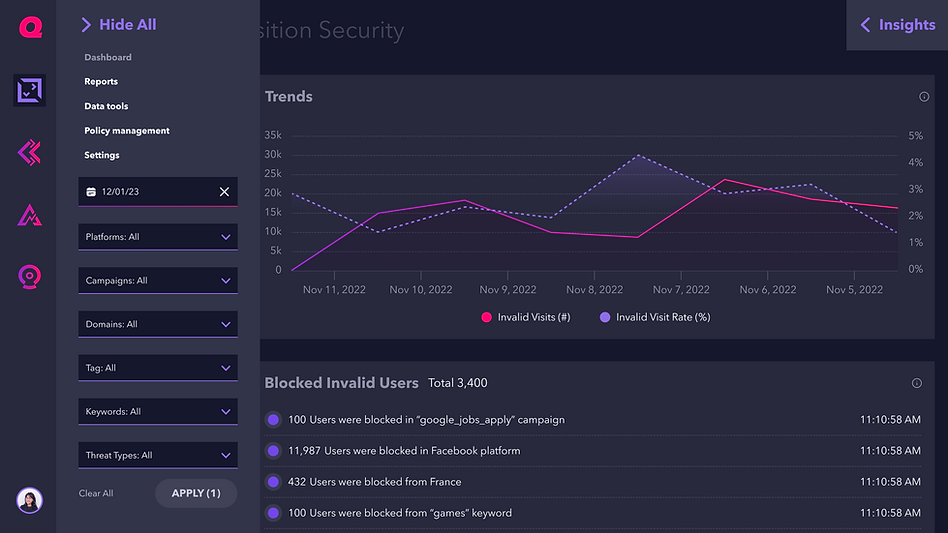Click the Nov 10, 2022 axis label

(x=421, y=289)
